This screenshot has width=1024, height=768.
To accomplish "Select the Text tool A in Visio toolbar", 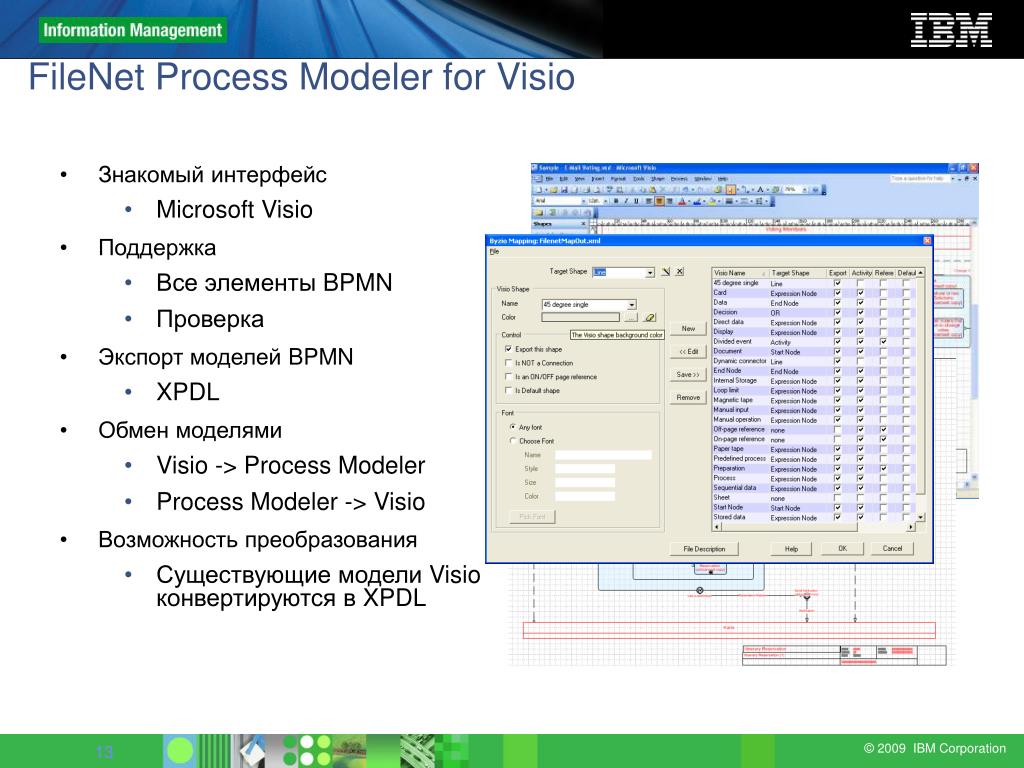I will tap(760, 189).
